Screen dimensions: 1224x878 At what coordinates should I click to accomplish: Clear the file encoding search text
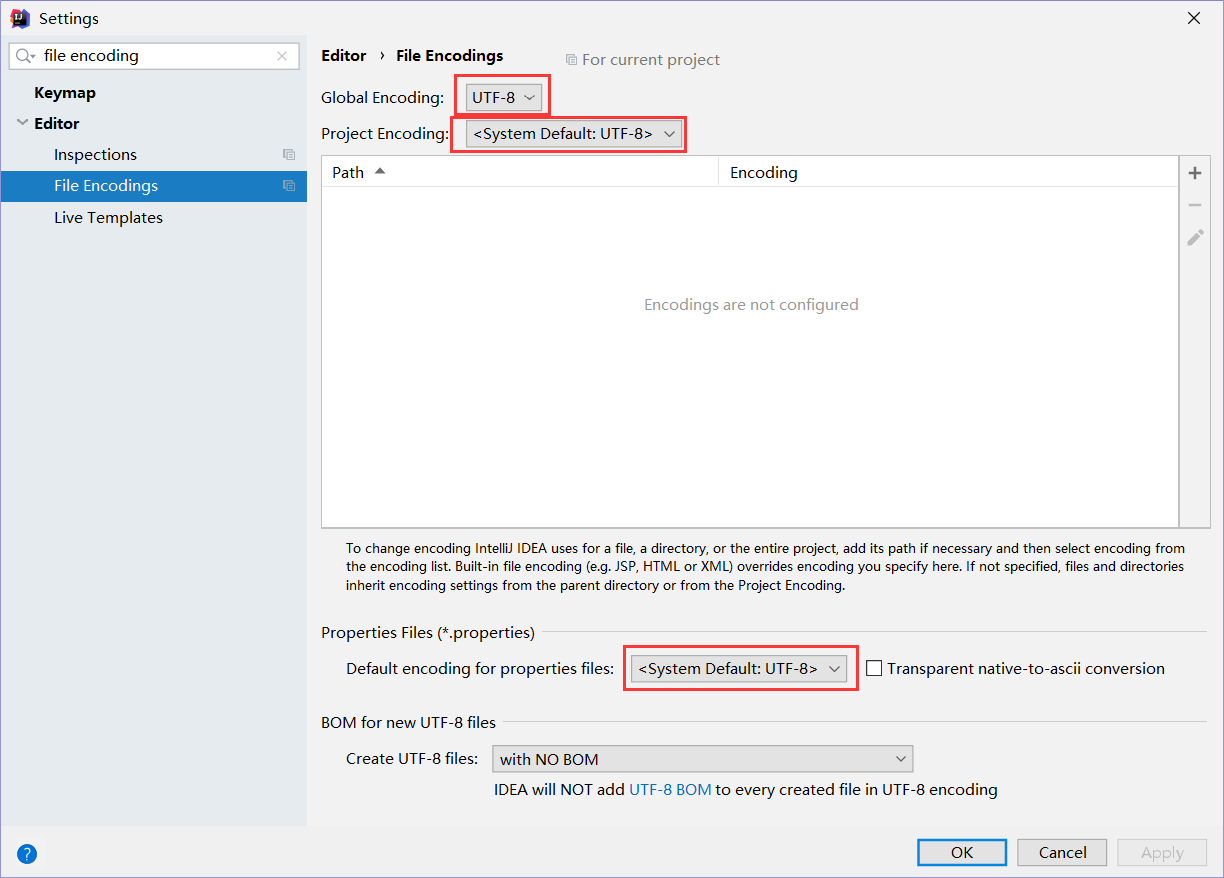282,56
